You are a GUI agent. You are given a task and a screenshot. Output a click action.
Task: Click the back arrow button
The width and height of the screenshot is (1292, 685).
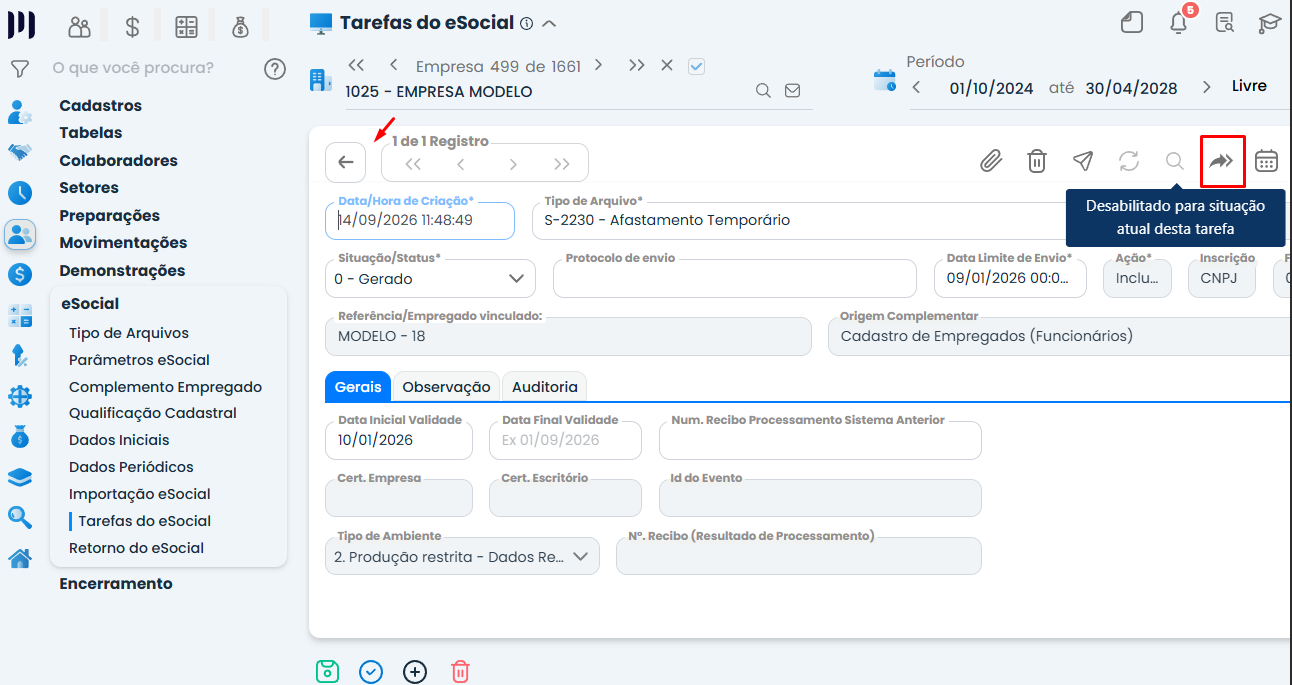click(x=346, y=163)
